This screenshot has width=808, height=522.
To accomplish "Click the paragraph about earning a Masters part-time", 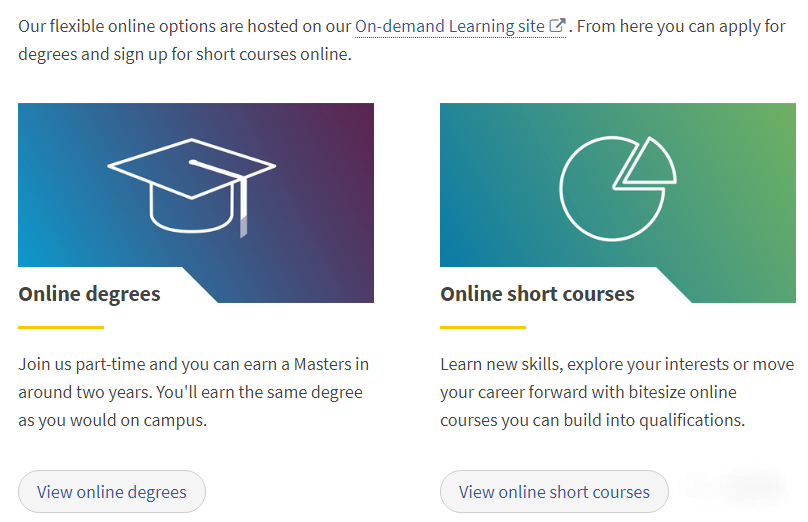I will [x=193, y=392].
